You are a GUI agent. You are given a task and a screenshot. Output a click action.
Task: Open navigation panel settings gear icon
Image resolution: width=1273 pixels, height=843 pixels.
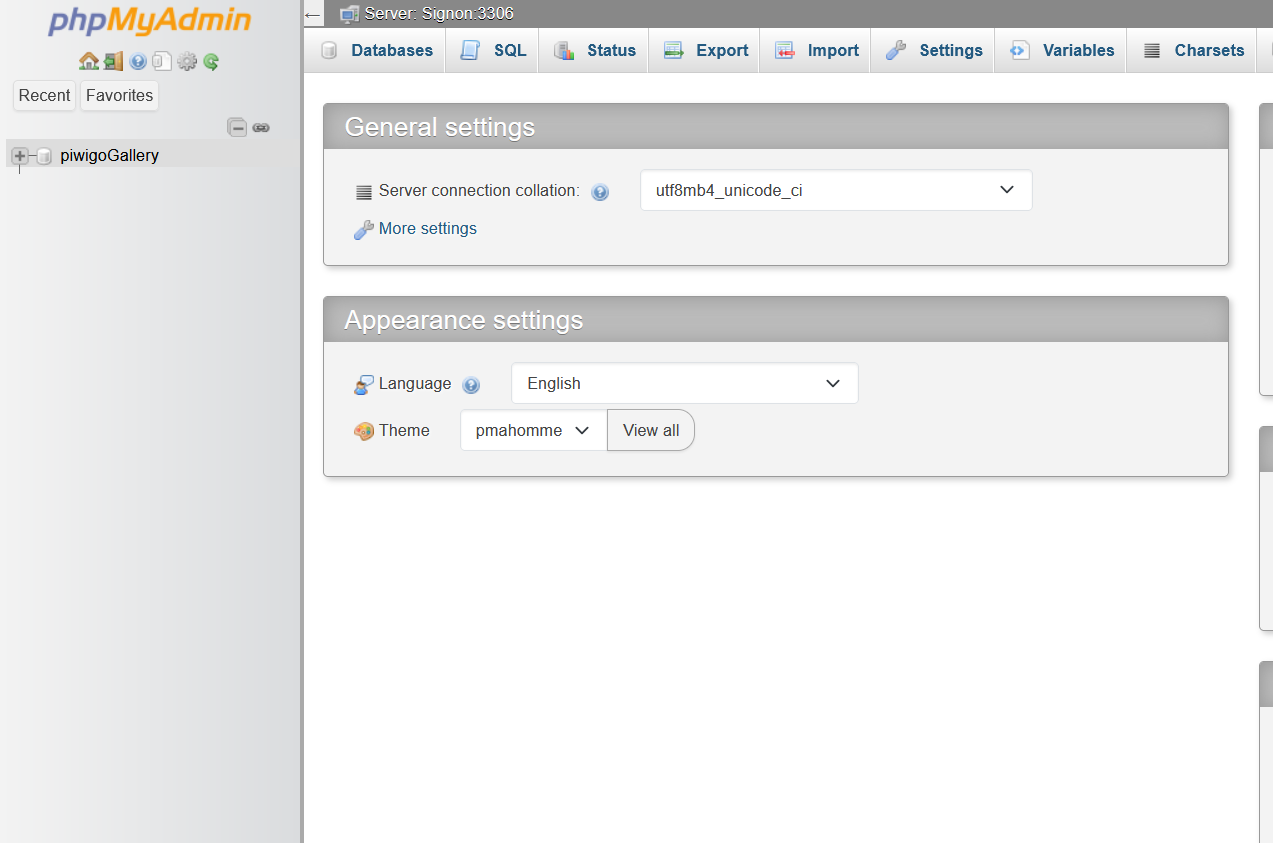click(x=187, y=62)
